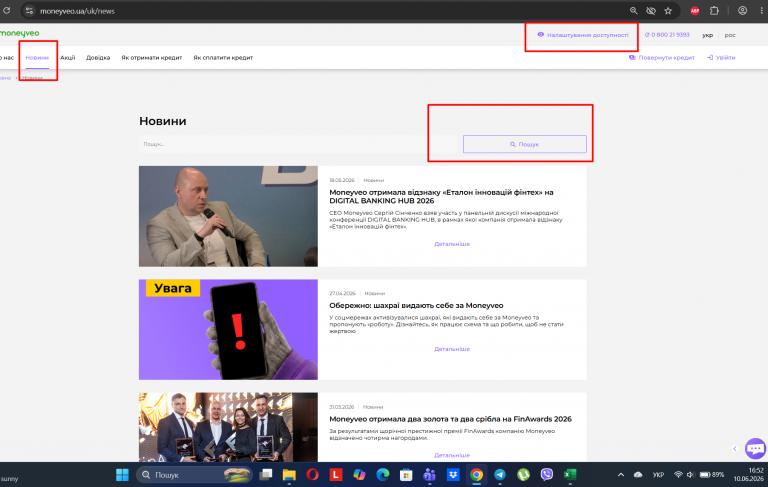Open Як сплатити кредит menu item
Screen dimensions: 768x487
[223, 58]
